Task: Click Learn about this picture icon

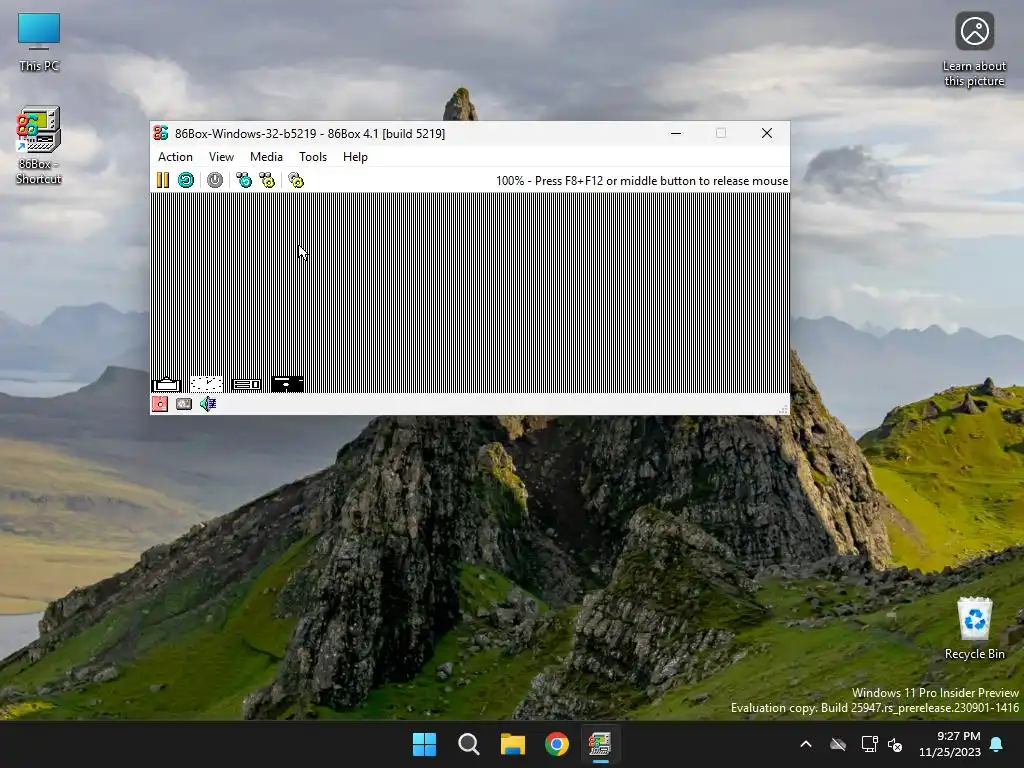Action: tap(974, 50)
